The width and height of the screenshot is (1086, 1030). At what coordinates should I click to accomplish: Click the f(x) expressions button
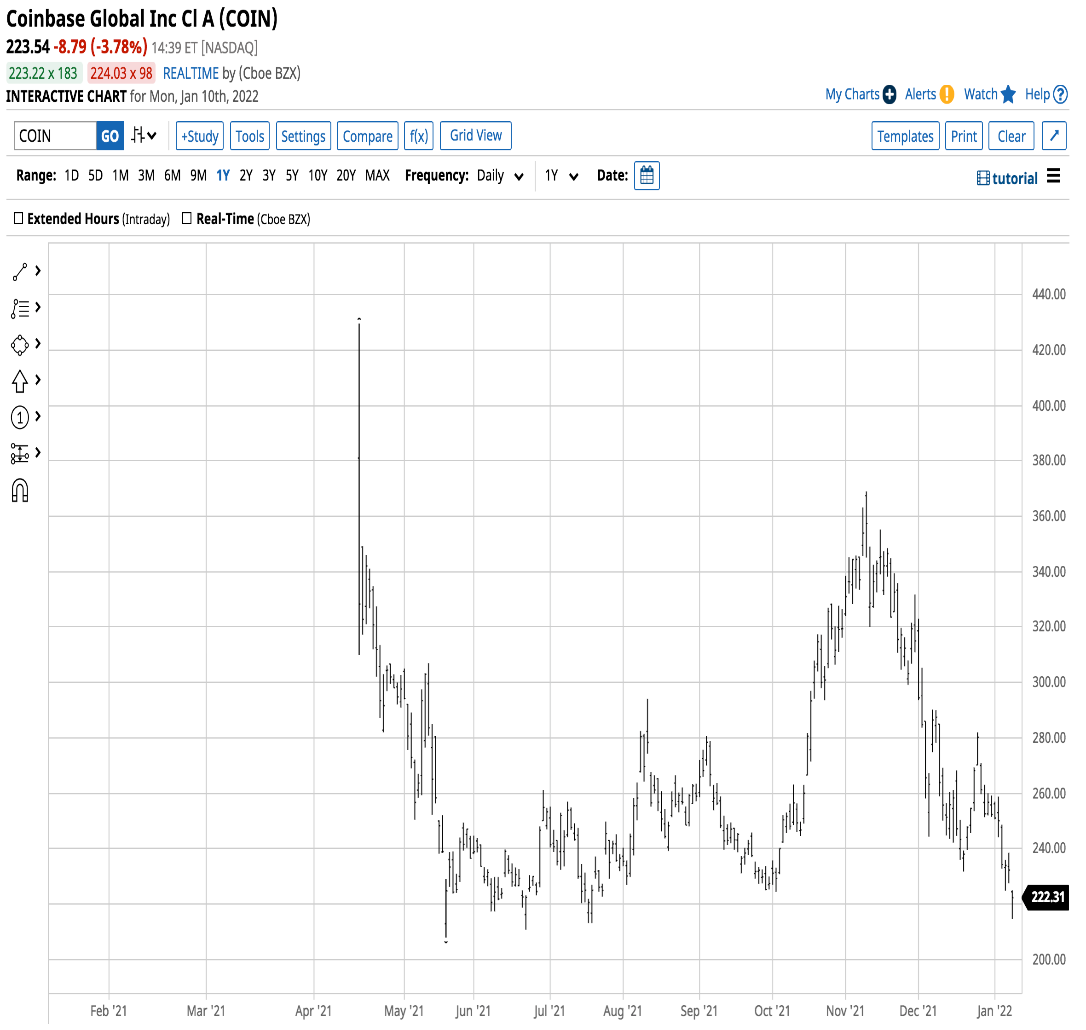point(419,136)
